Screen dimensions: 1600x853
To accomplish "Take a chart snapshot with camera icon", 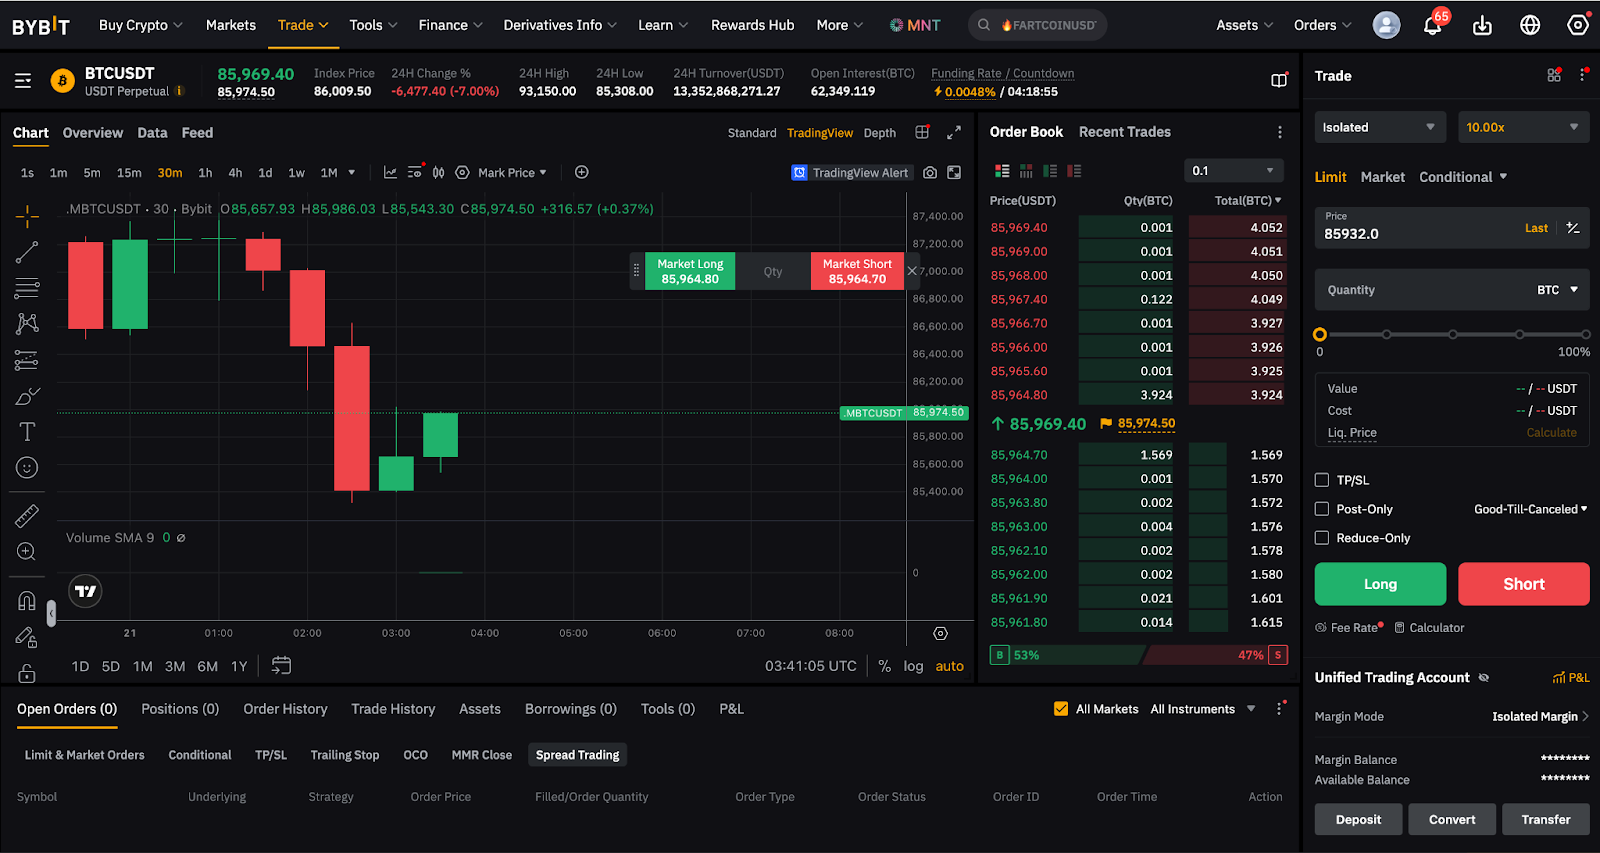I will [930, 173].
